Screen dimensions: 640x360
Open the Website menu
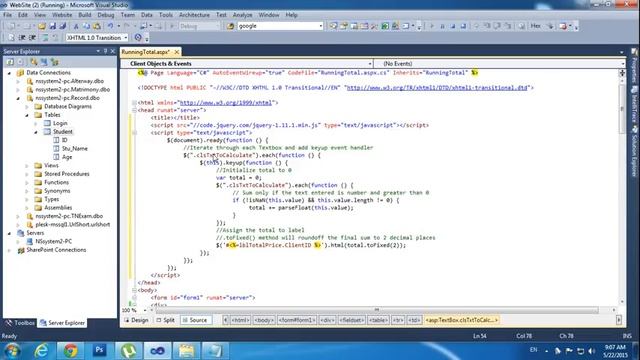(62, 15)
